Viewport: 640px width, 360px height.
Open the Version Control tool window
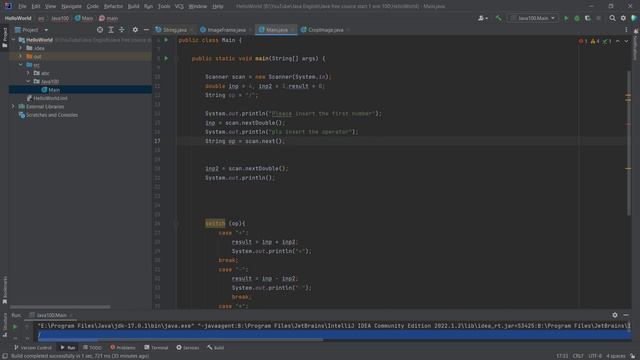tap(33, 348)
